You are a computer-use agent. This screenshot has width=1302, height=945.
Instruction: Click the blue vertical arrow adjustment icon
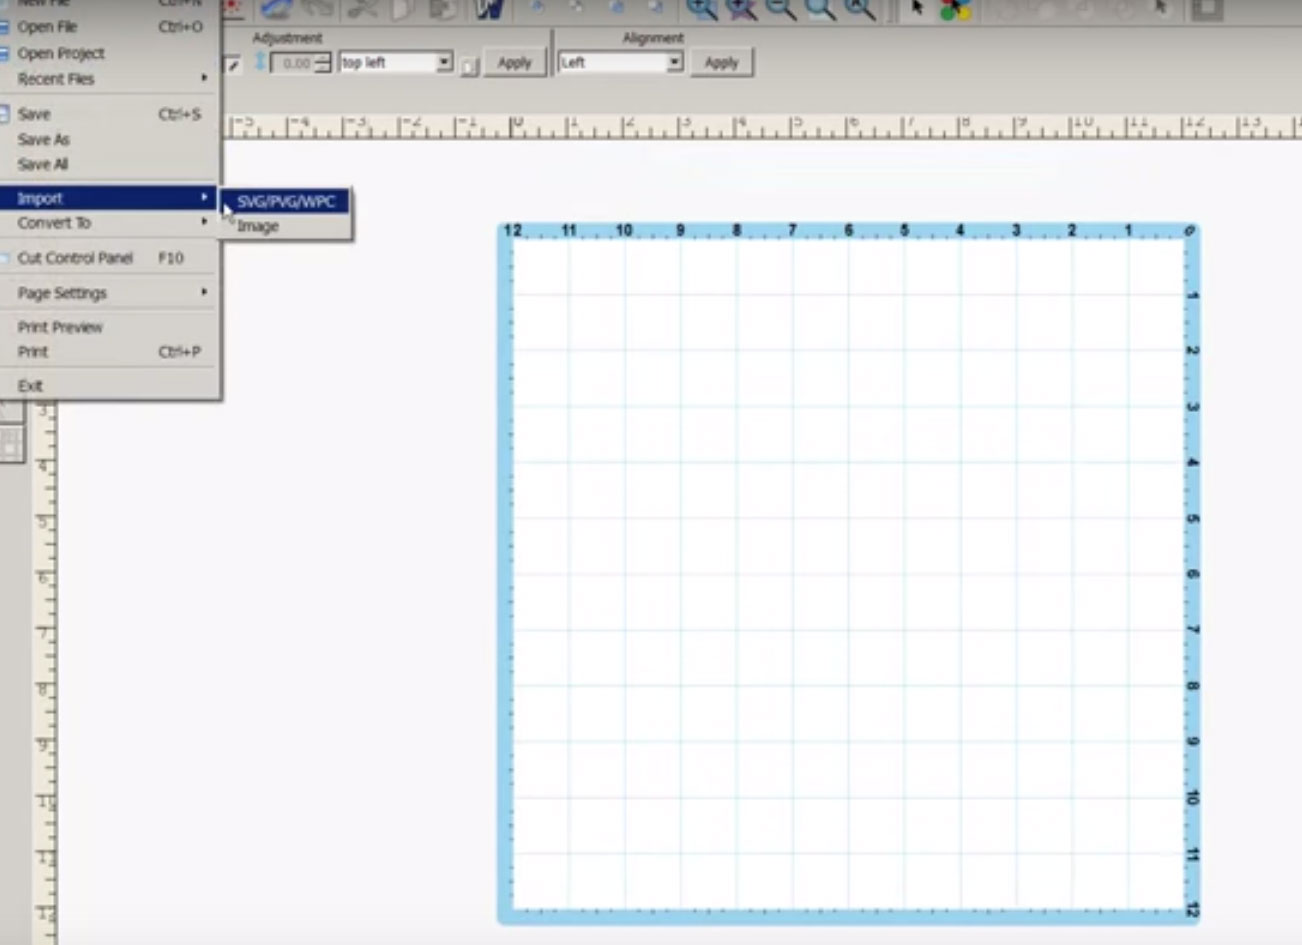click(x=260, y=62)
